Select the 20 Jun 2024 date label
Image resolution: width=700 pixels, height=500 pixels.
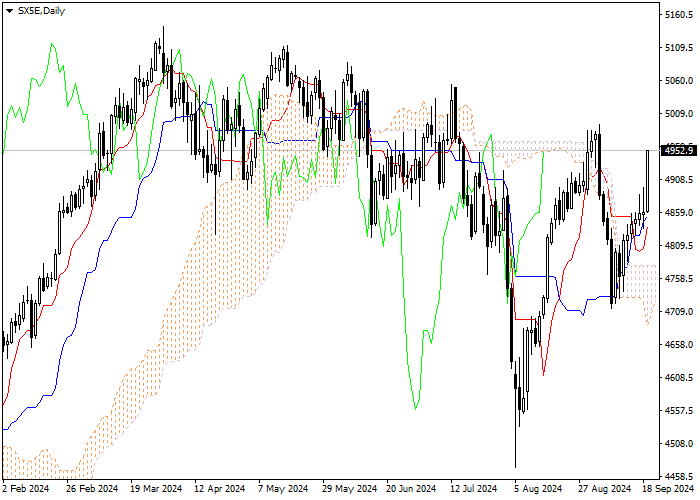pyautogui.click(x=411, y=489)
